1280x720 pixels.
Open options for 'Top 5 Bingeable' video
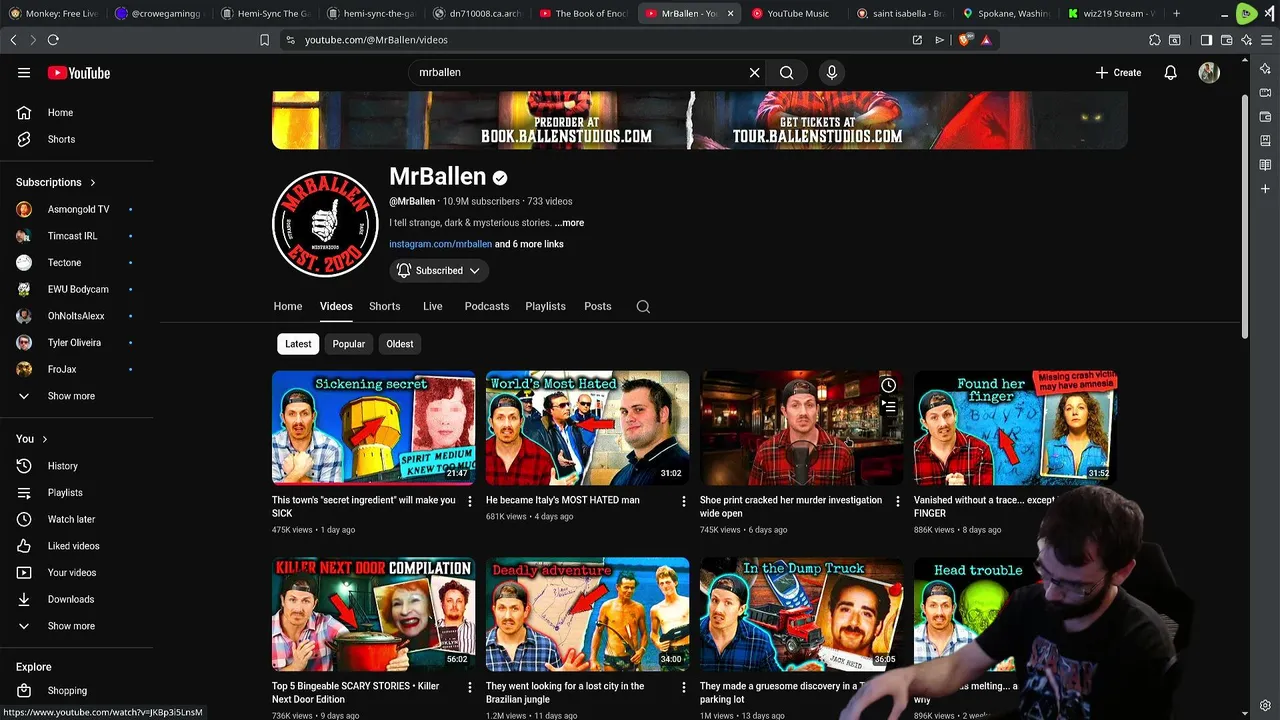[470, 687]
